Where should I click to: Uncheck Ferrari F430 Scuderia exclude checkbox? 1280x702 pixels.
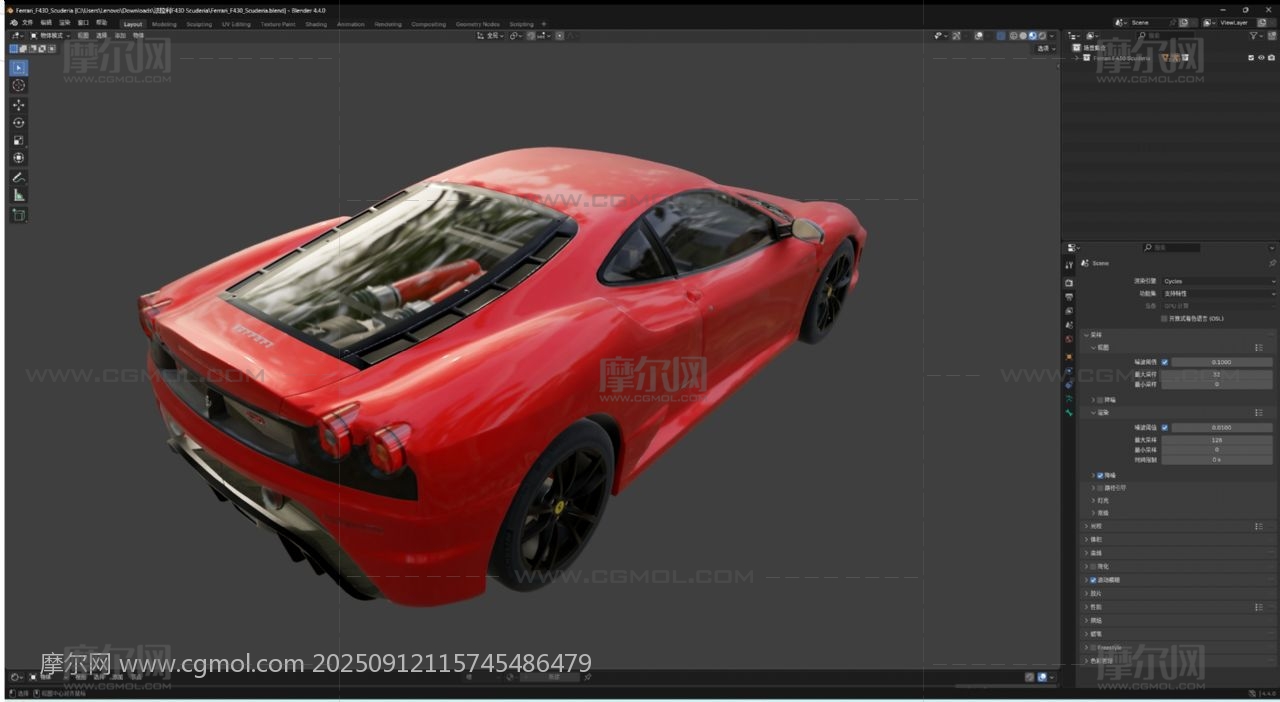coord(1251,58)
